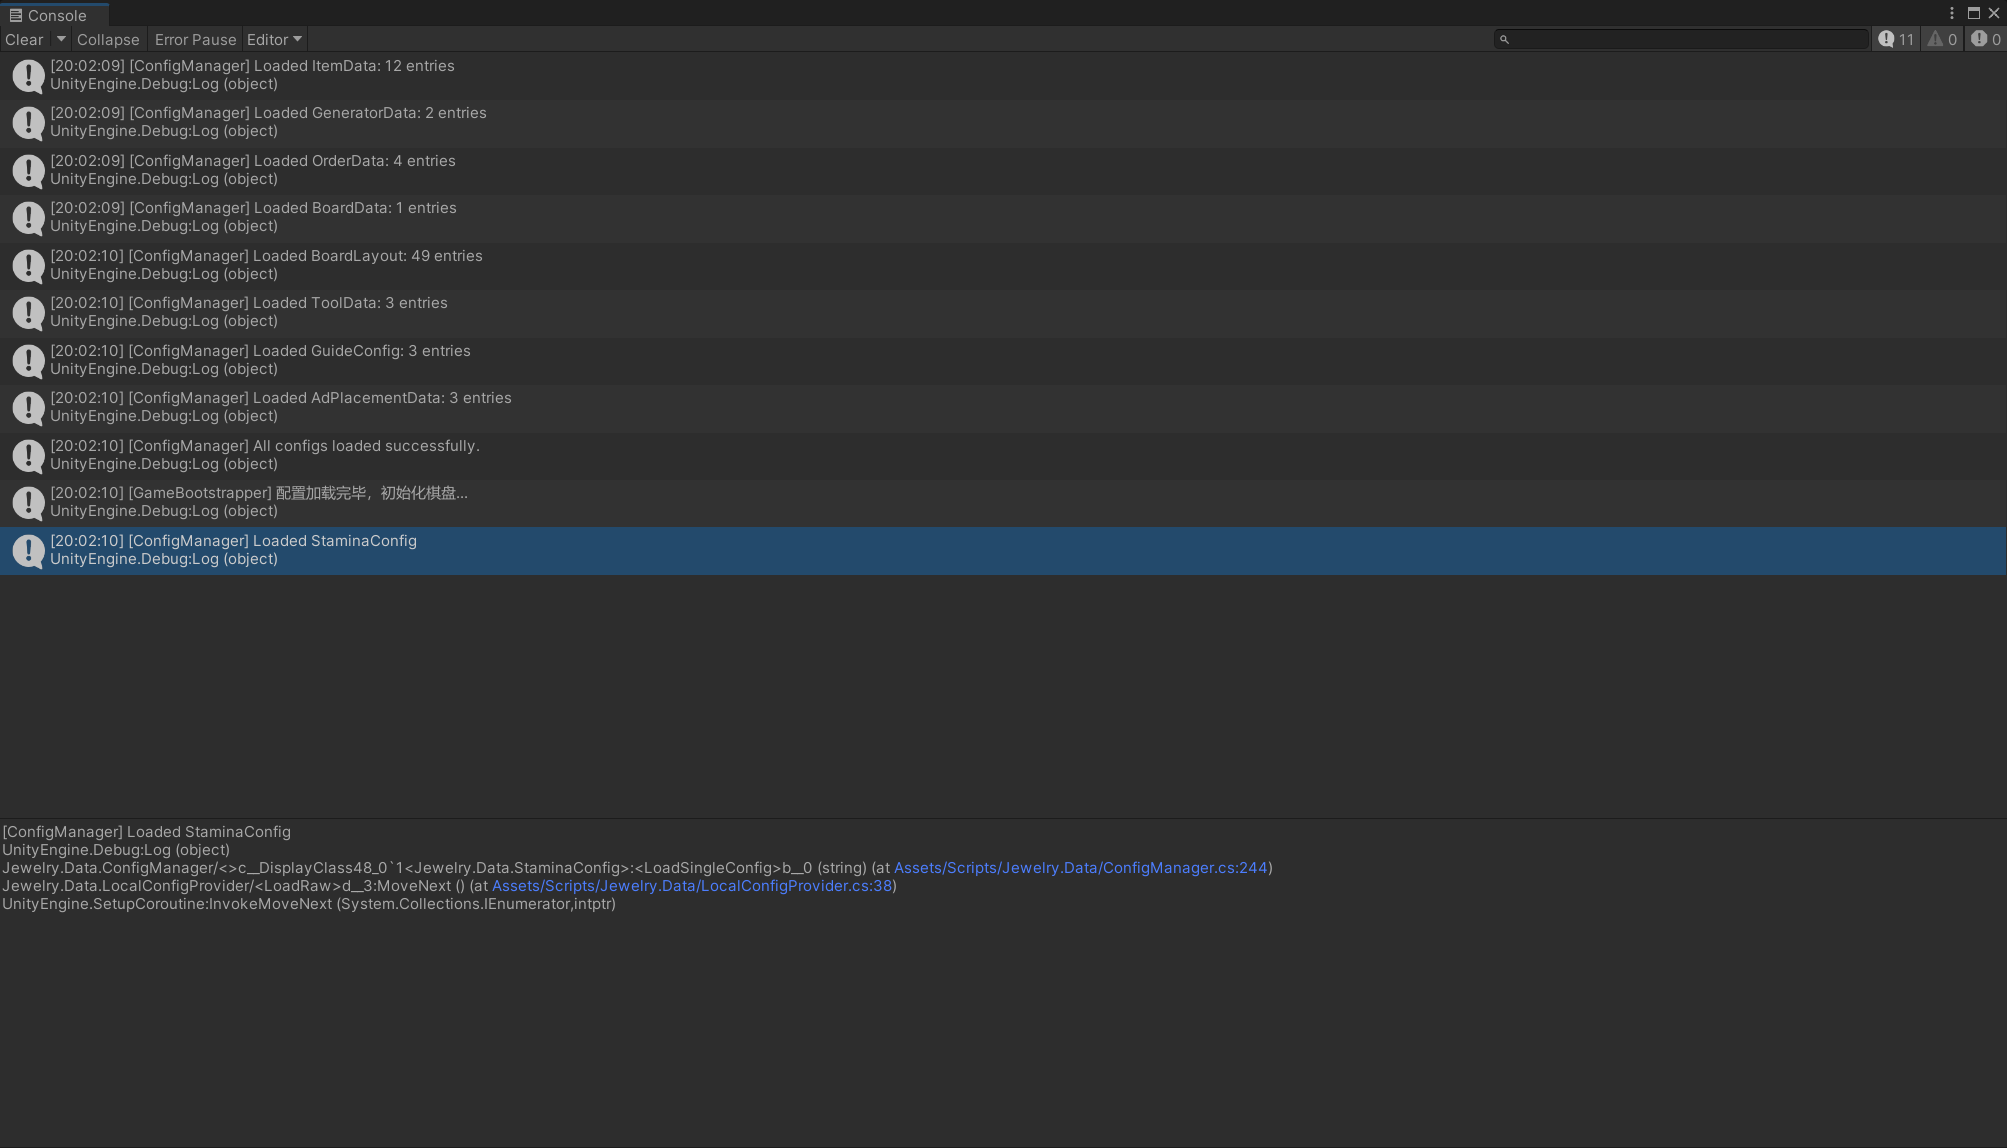Viewport: 2007px width, 1148px height.
Task: Click info icon of StaminaConfig log
Action: [28, 550]
